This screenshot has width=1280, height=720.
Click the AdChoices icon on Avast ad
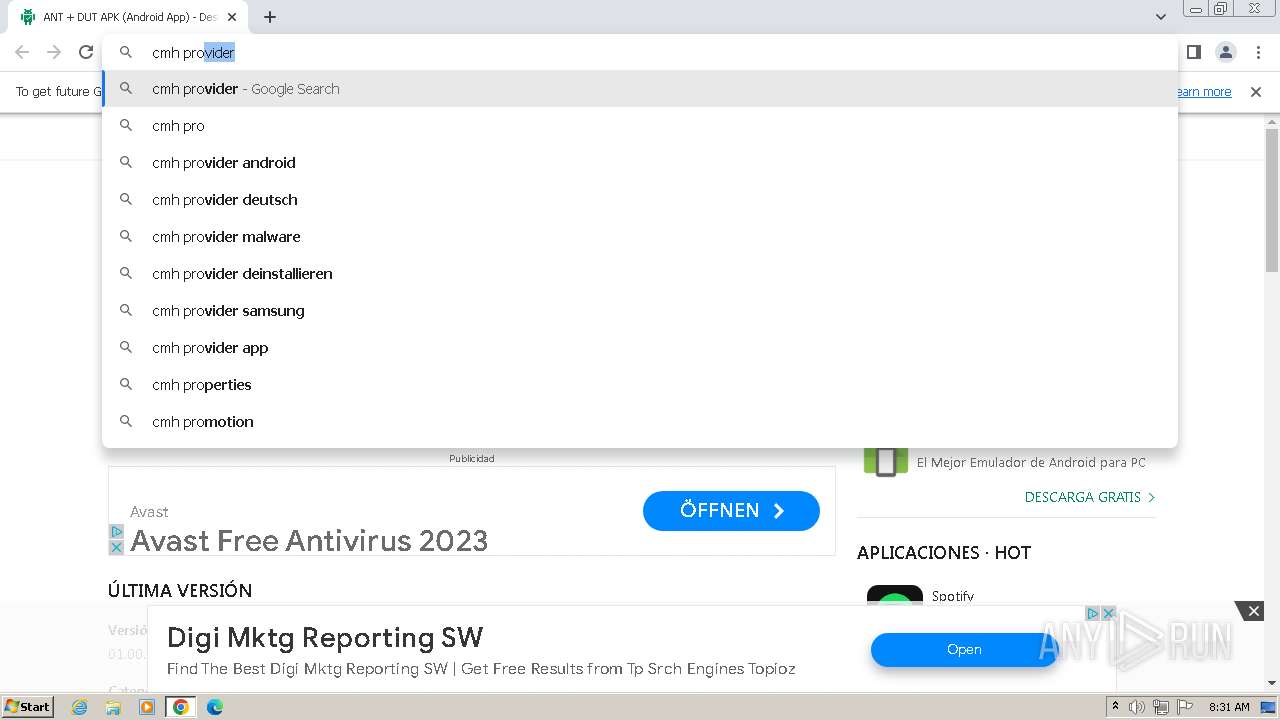click(116, 532)
